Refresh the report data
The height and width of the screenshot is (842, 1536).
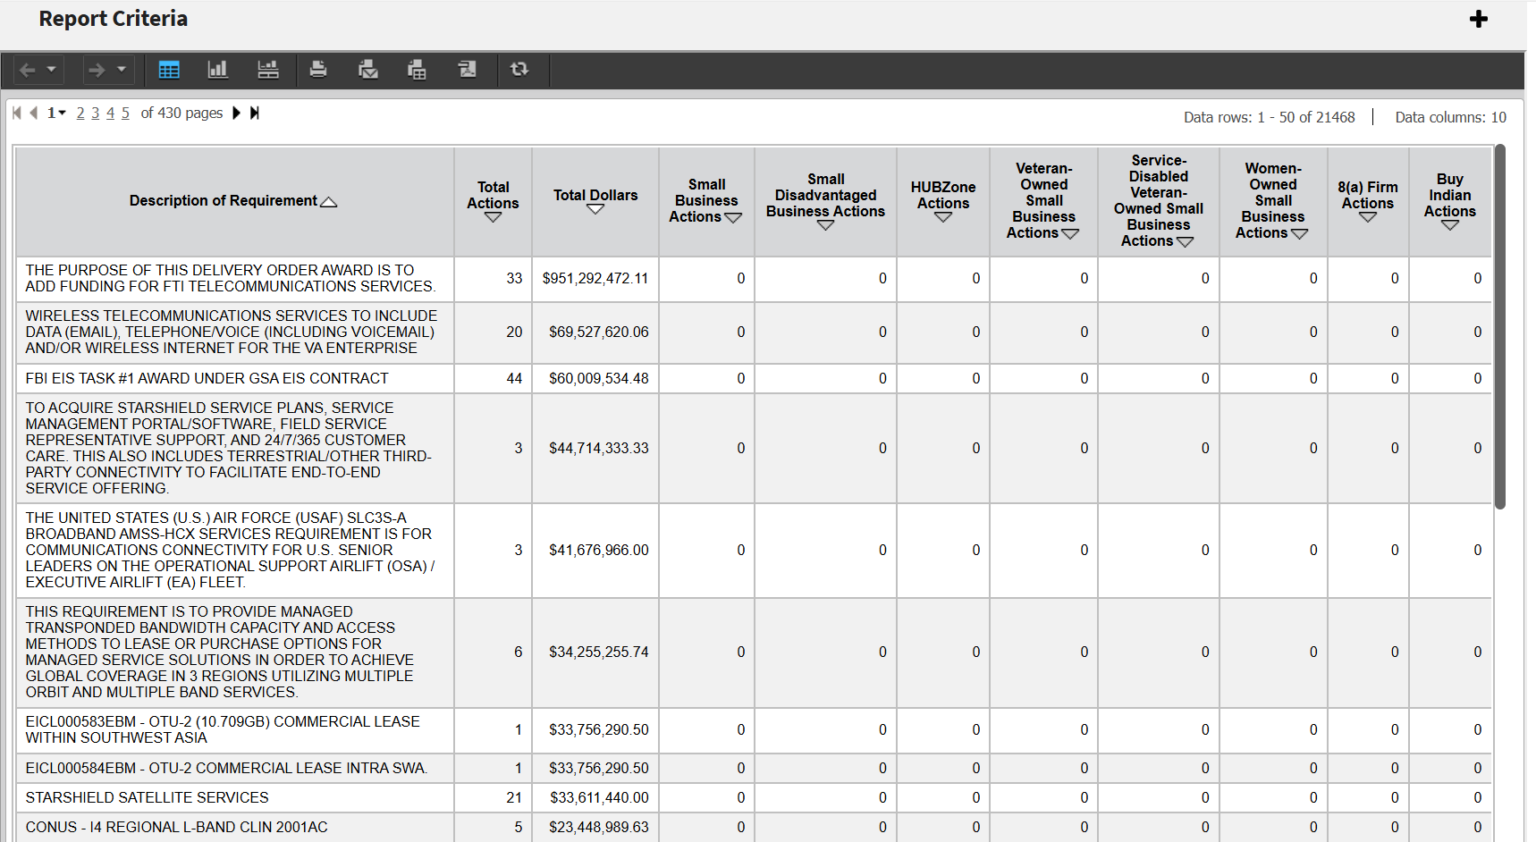tap(519, 69)
